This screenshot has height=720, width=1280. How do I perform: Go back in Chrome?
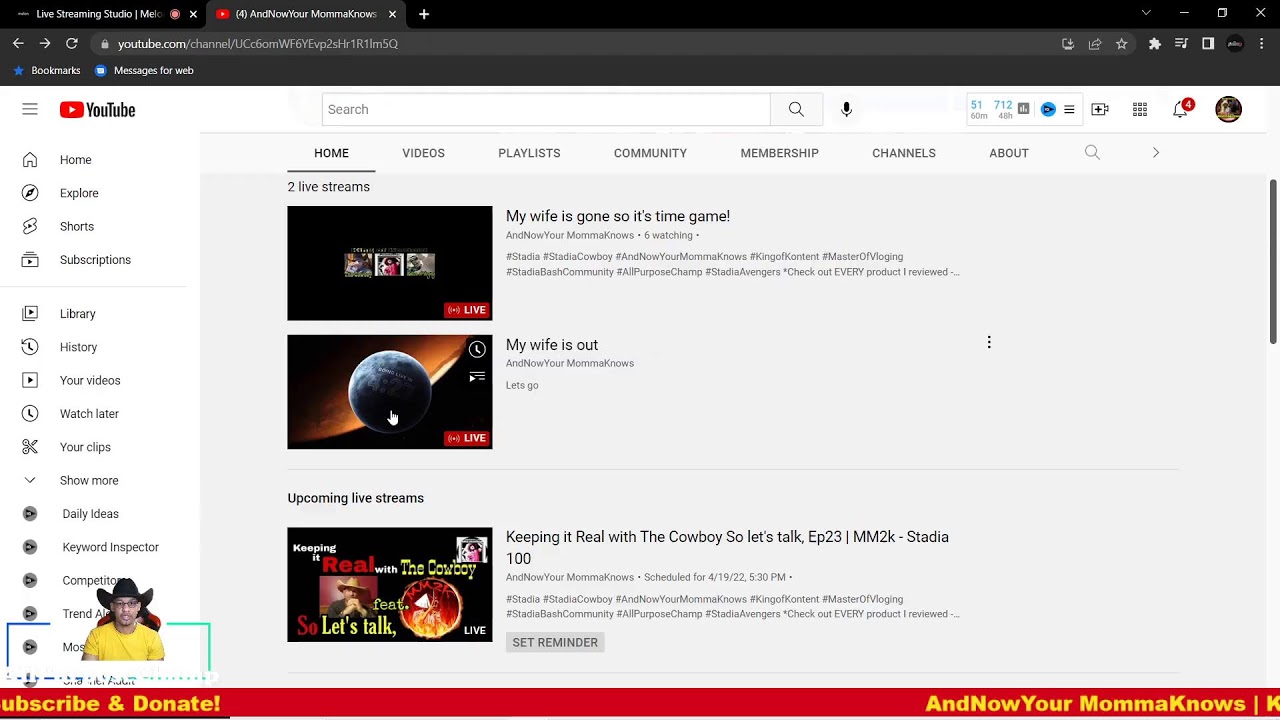coord(18,44)
